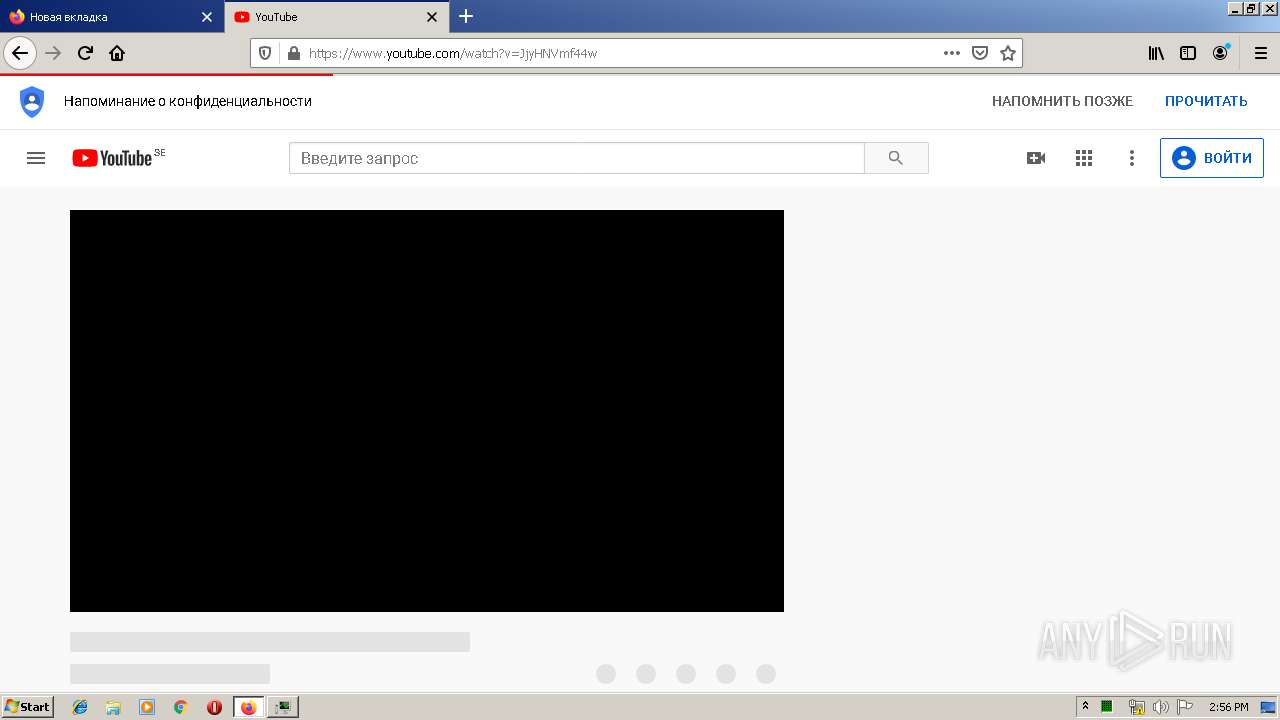Click the 2:56 PM system clock

pos(1228,707)
